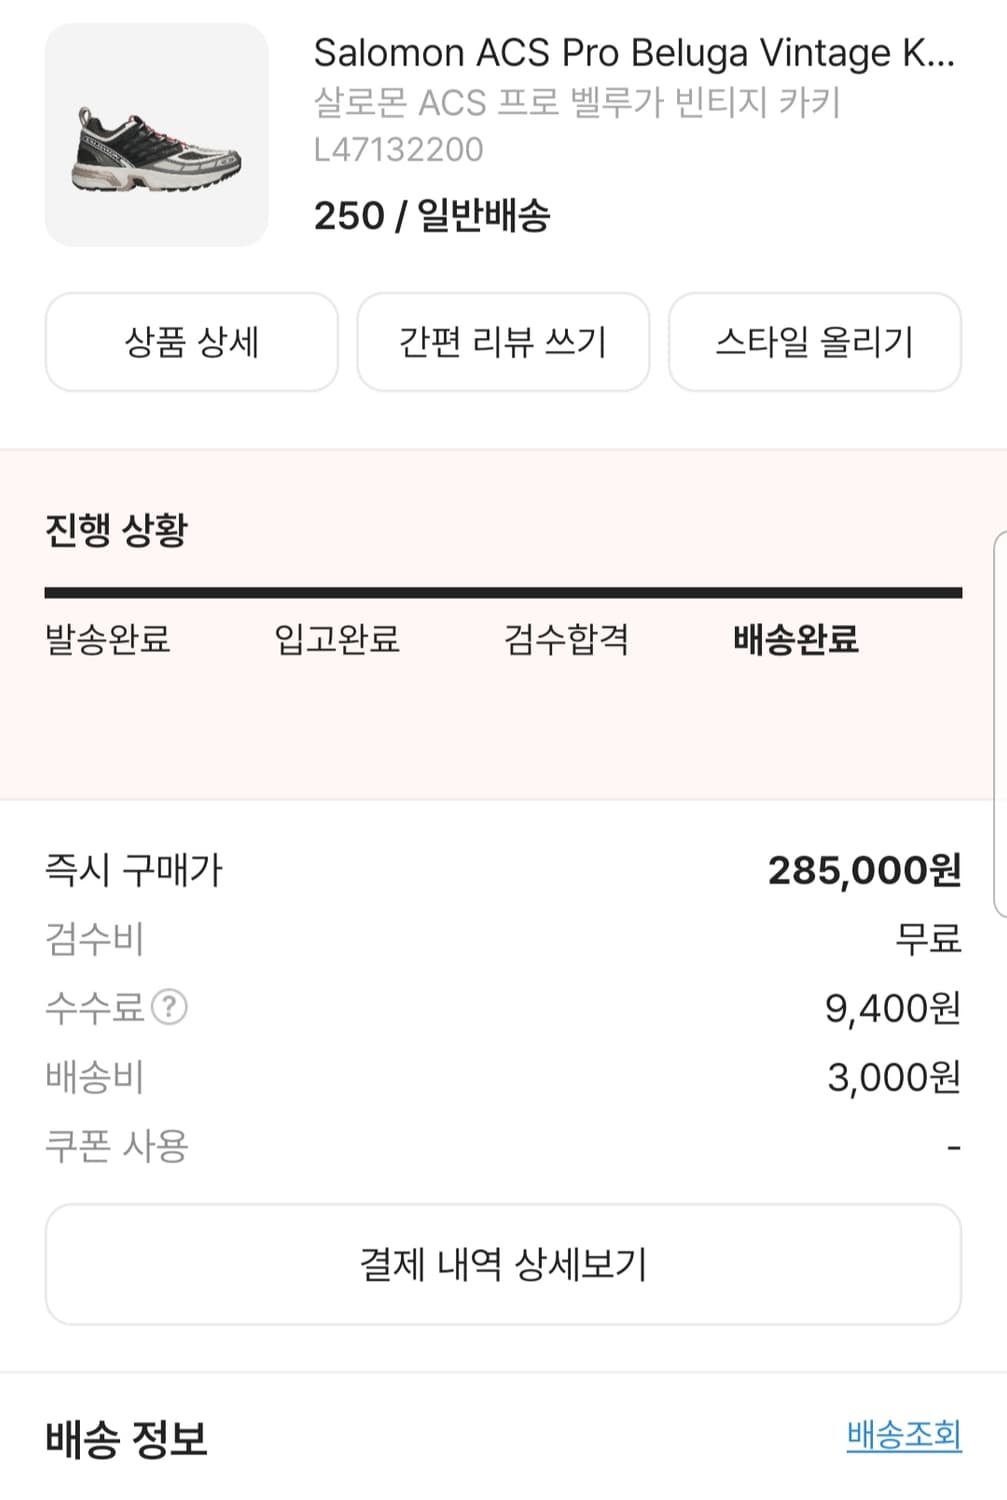
Task: Select the 스타일 올리기 button
Action: (814, 342)
